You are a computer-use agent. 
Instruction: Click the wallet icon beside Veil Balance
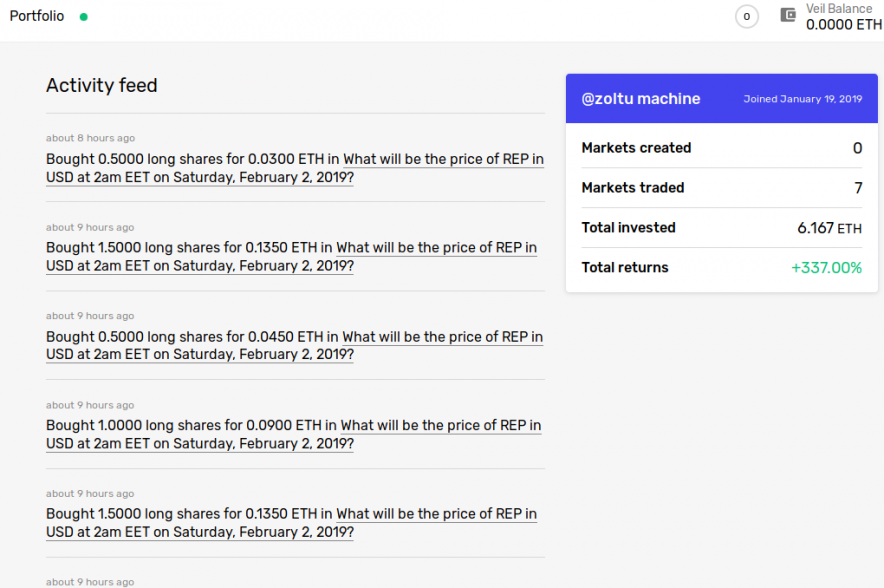pos(788,16)
